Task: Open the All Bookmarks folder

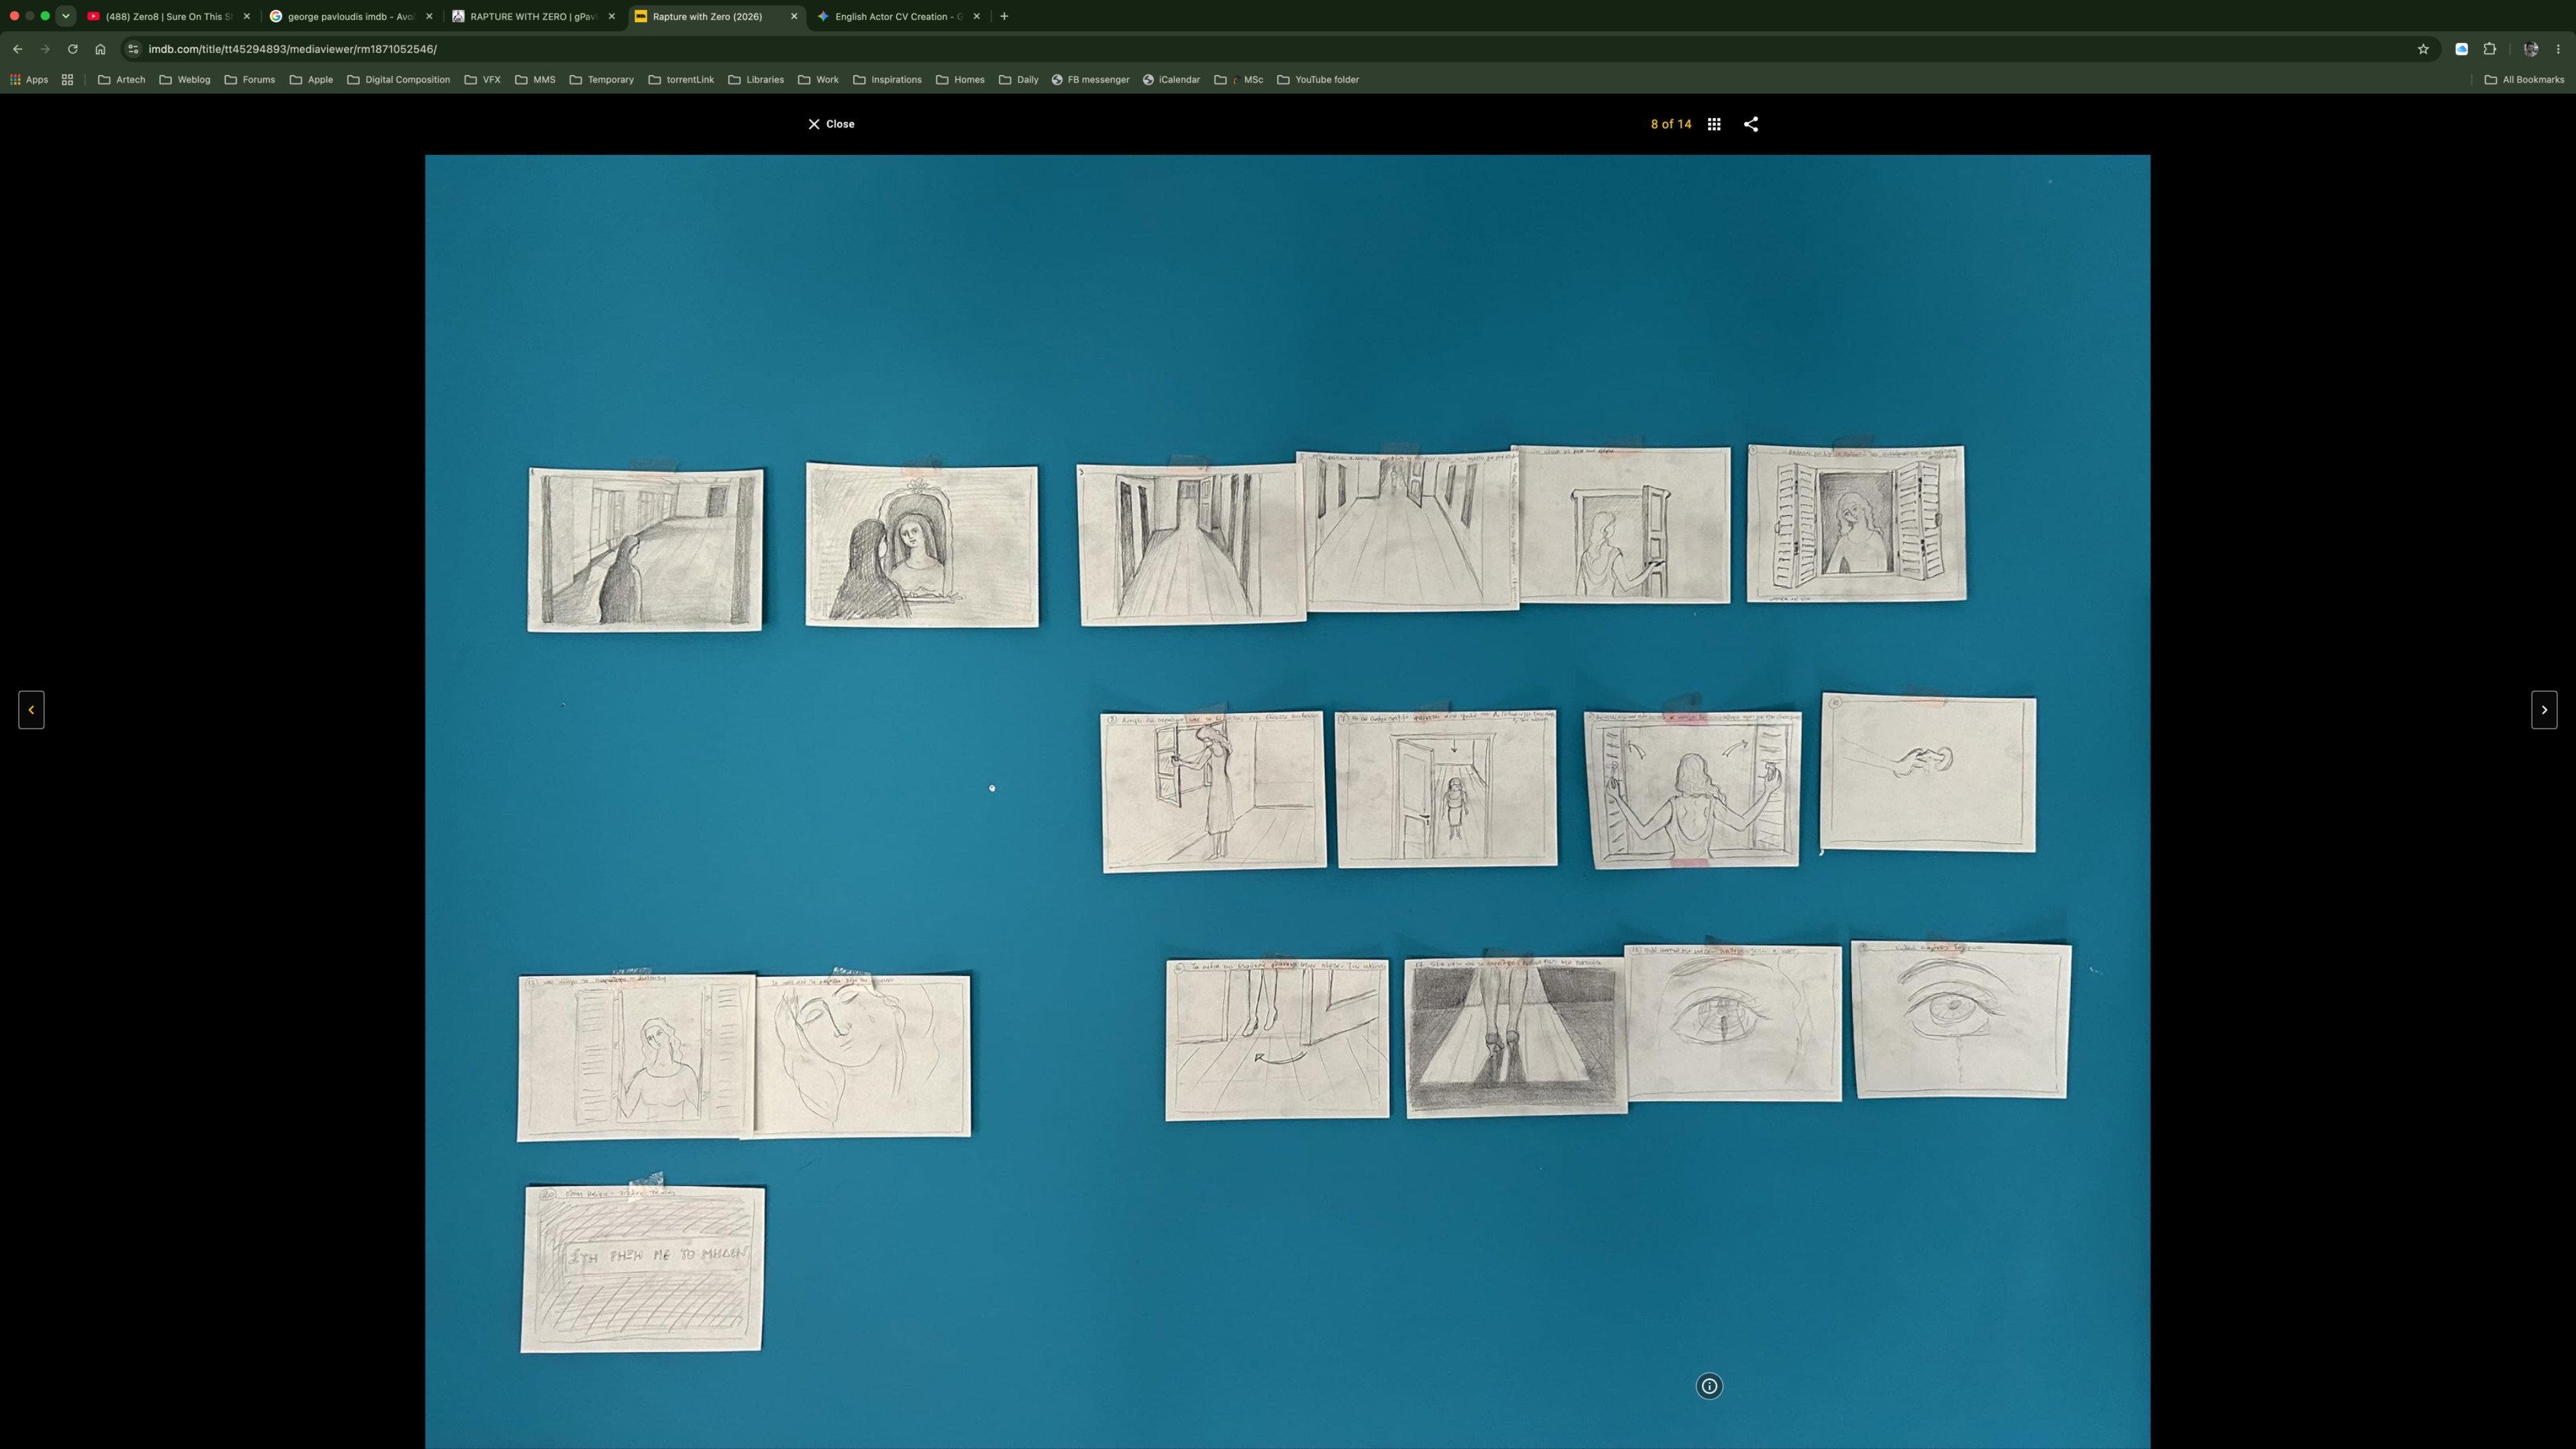Action: click(2524, 80)
